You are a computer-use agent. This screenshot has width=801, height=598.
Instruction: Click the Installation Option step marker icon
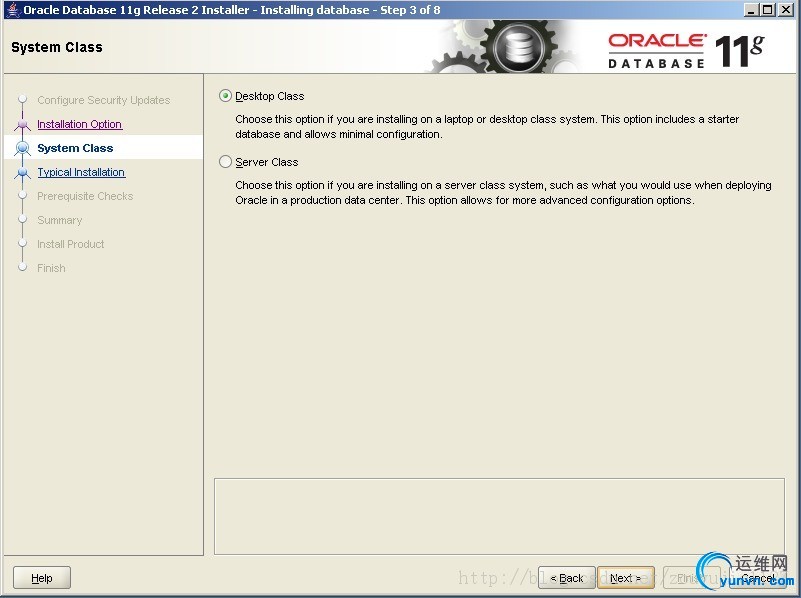22,124
